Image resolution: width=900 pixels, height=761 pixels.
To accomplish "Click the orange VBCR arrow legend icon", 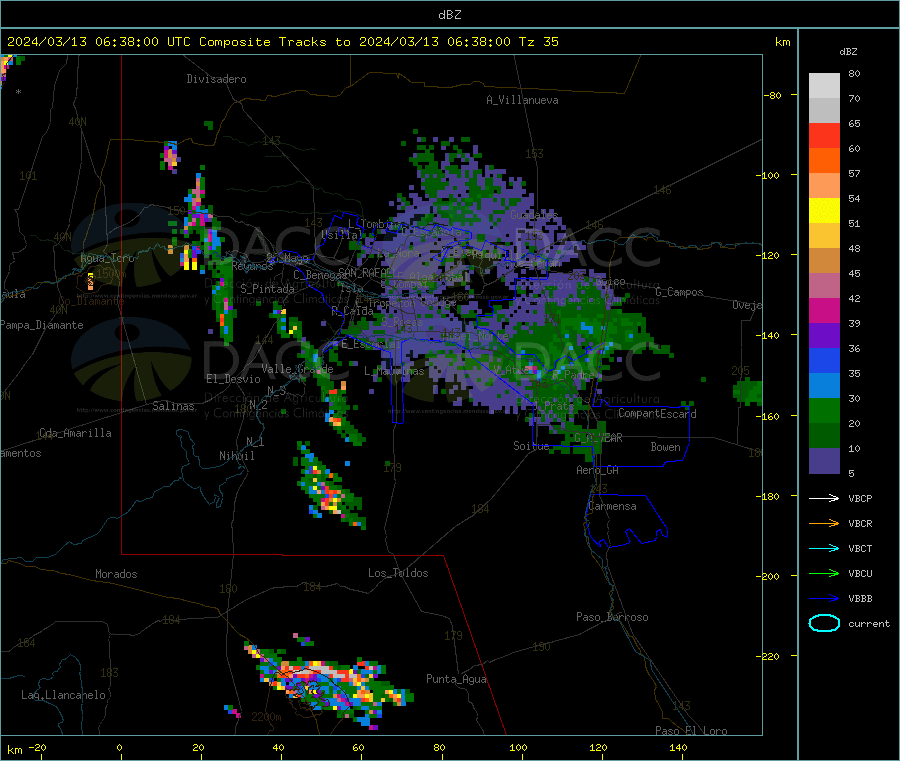I will point(824,523).
